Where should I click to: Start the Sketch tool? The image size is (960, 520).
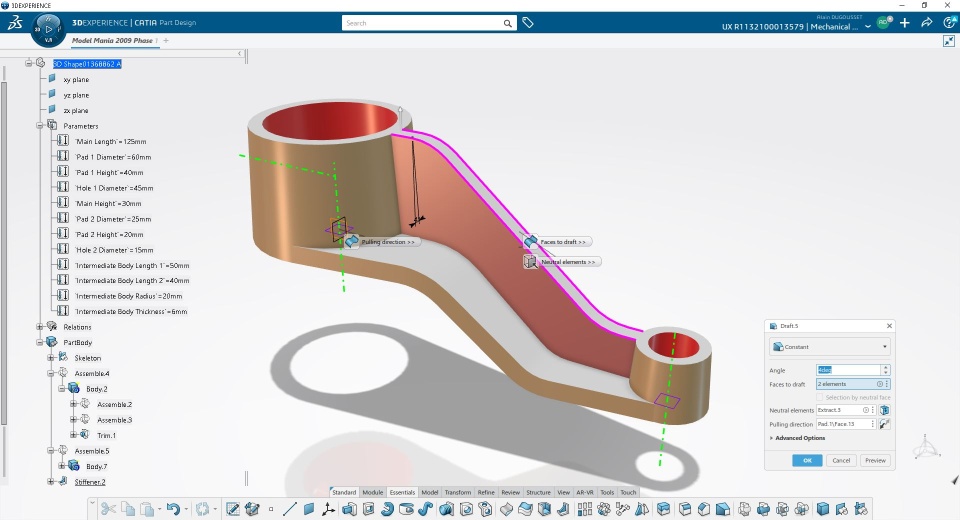(x=233, y=509)
